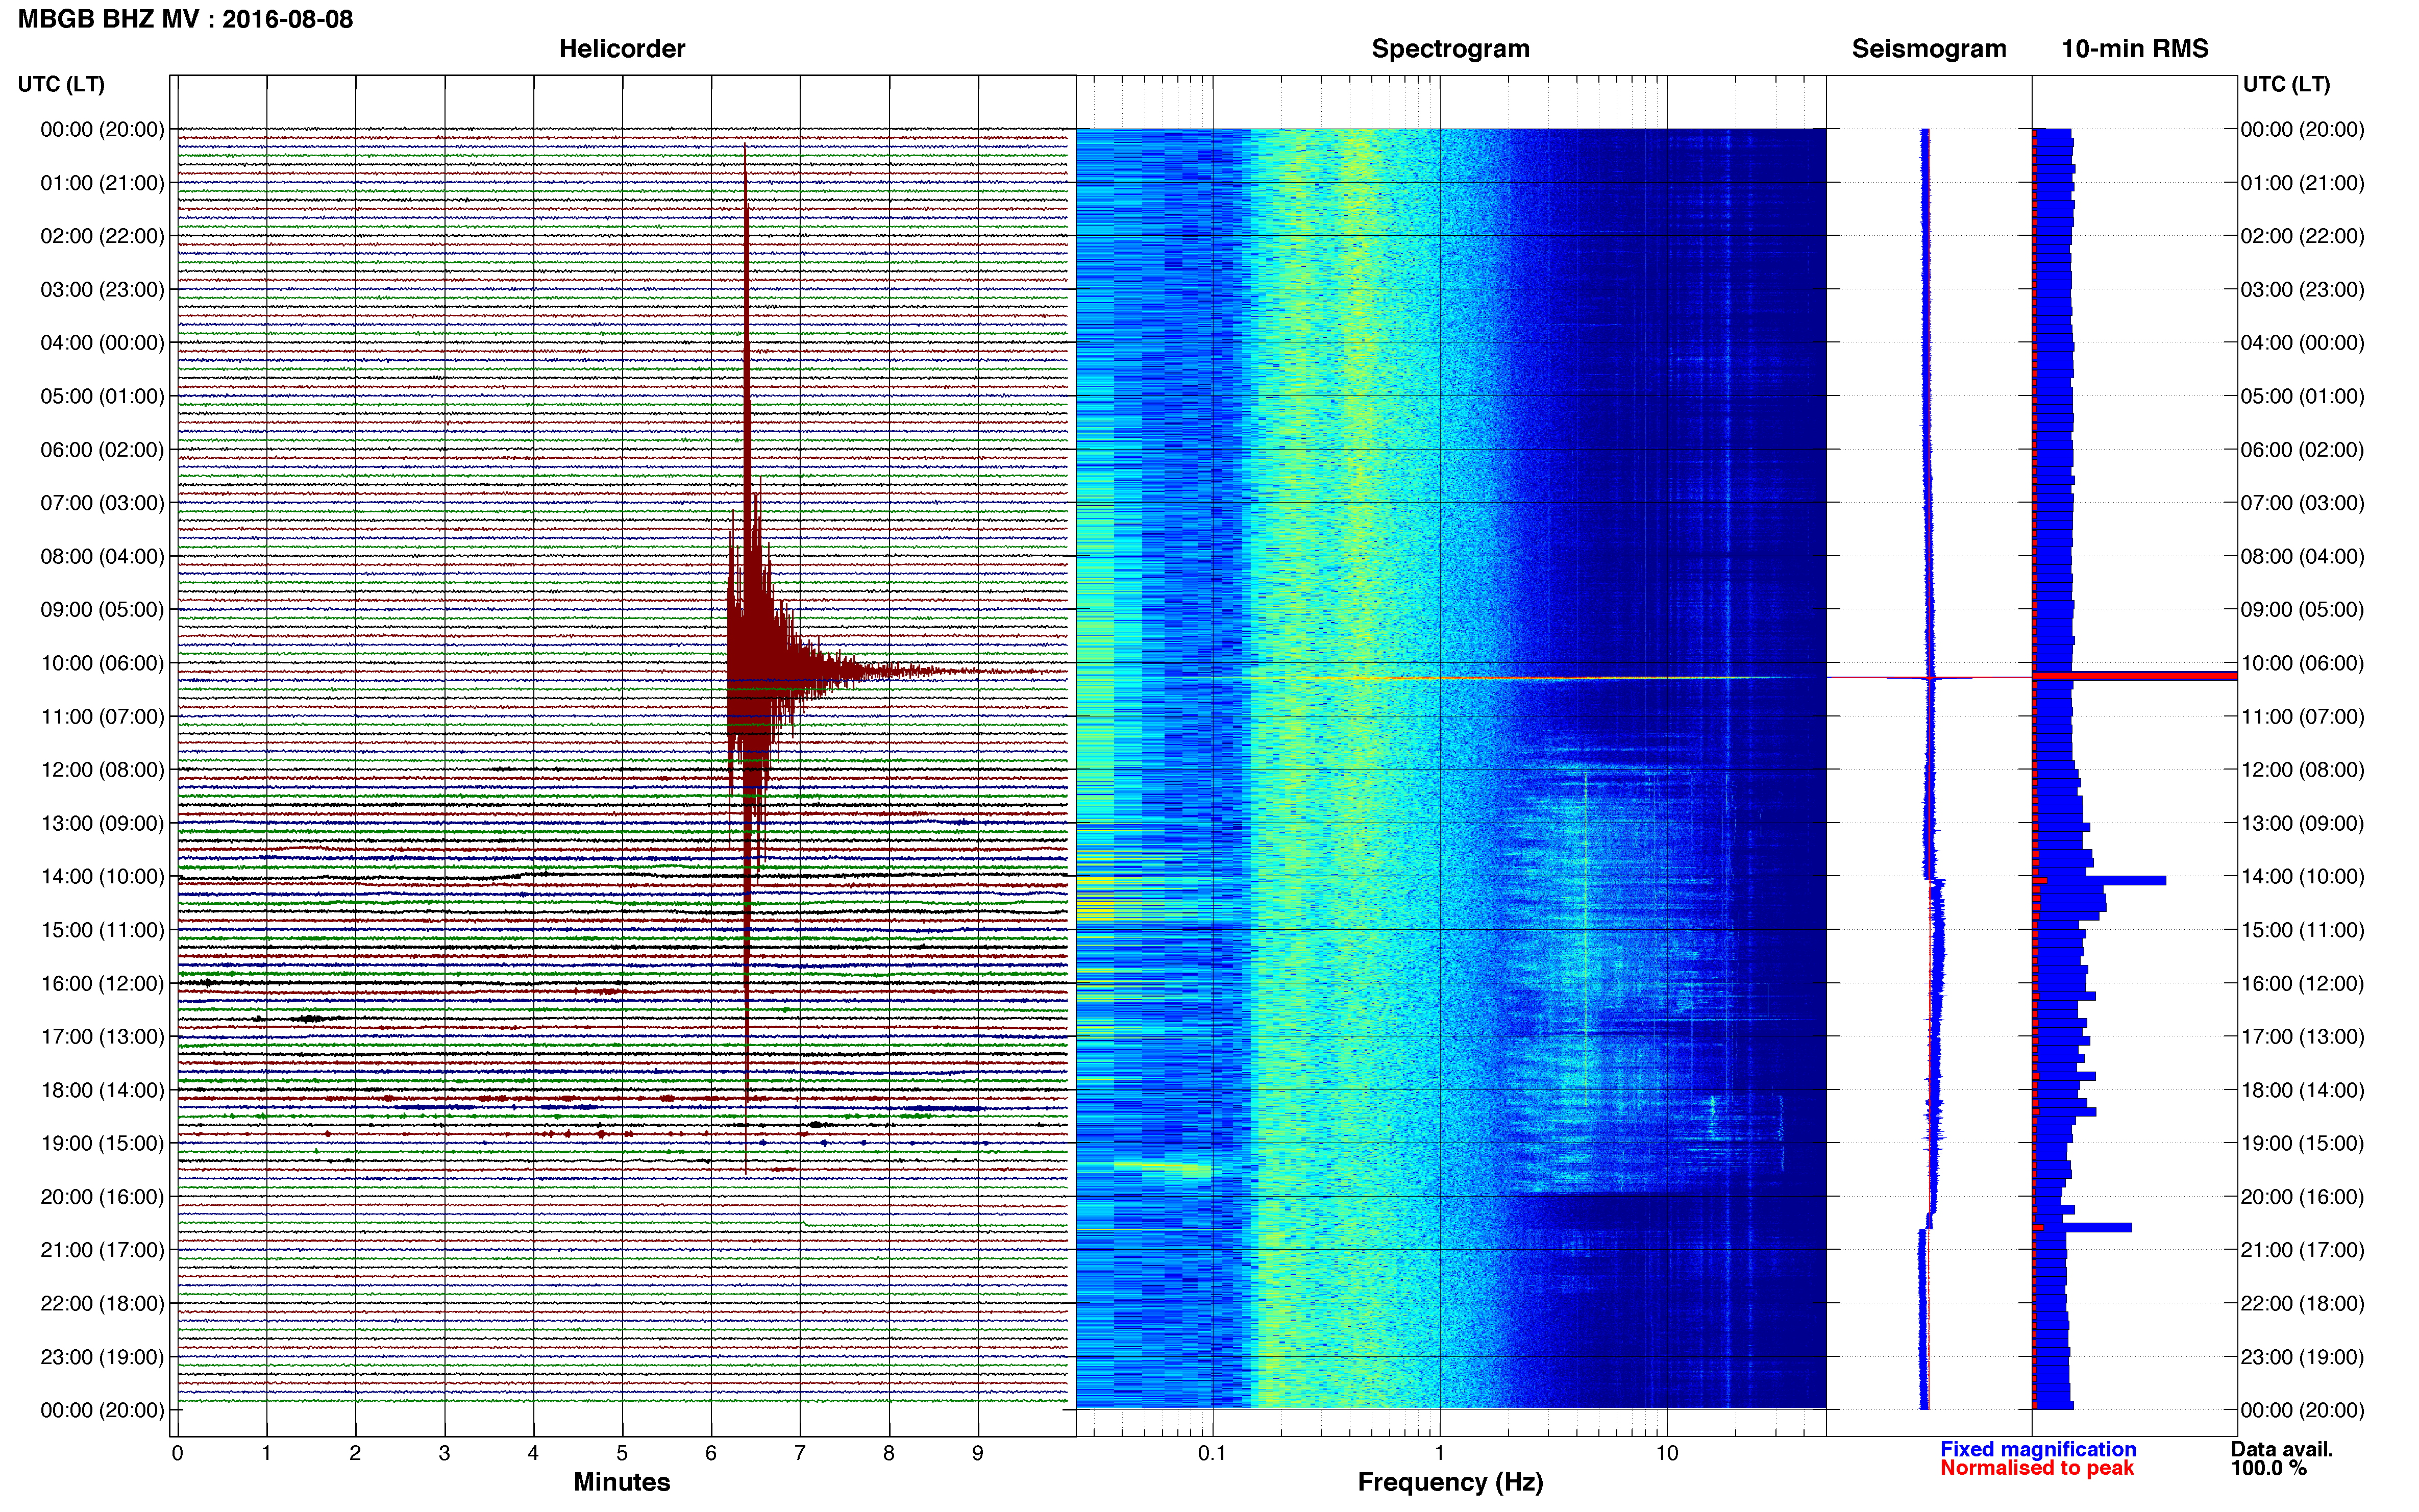This screenshot has height=1512, width=2419.
Task: Click the UTC (LT) label beside the RMS panel
Action: coord(2286,84)
